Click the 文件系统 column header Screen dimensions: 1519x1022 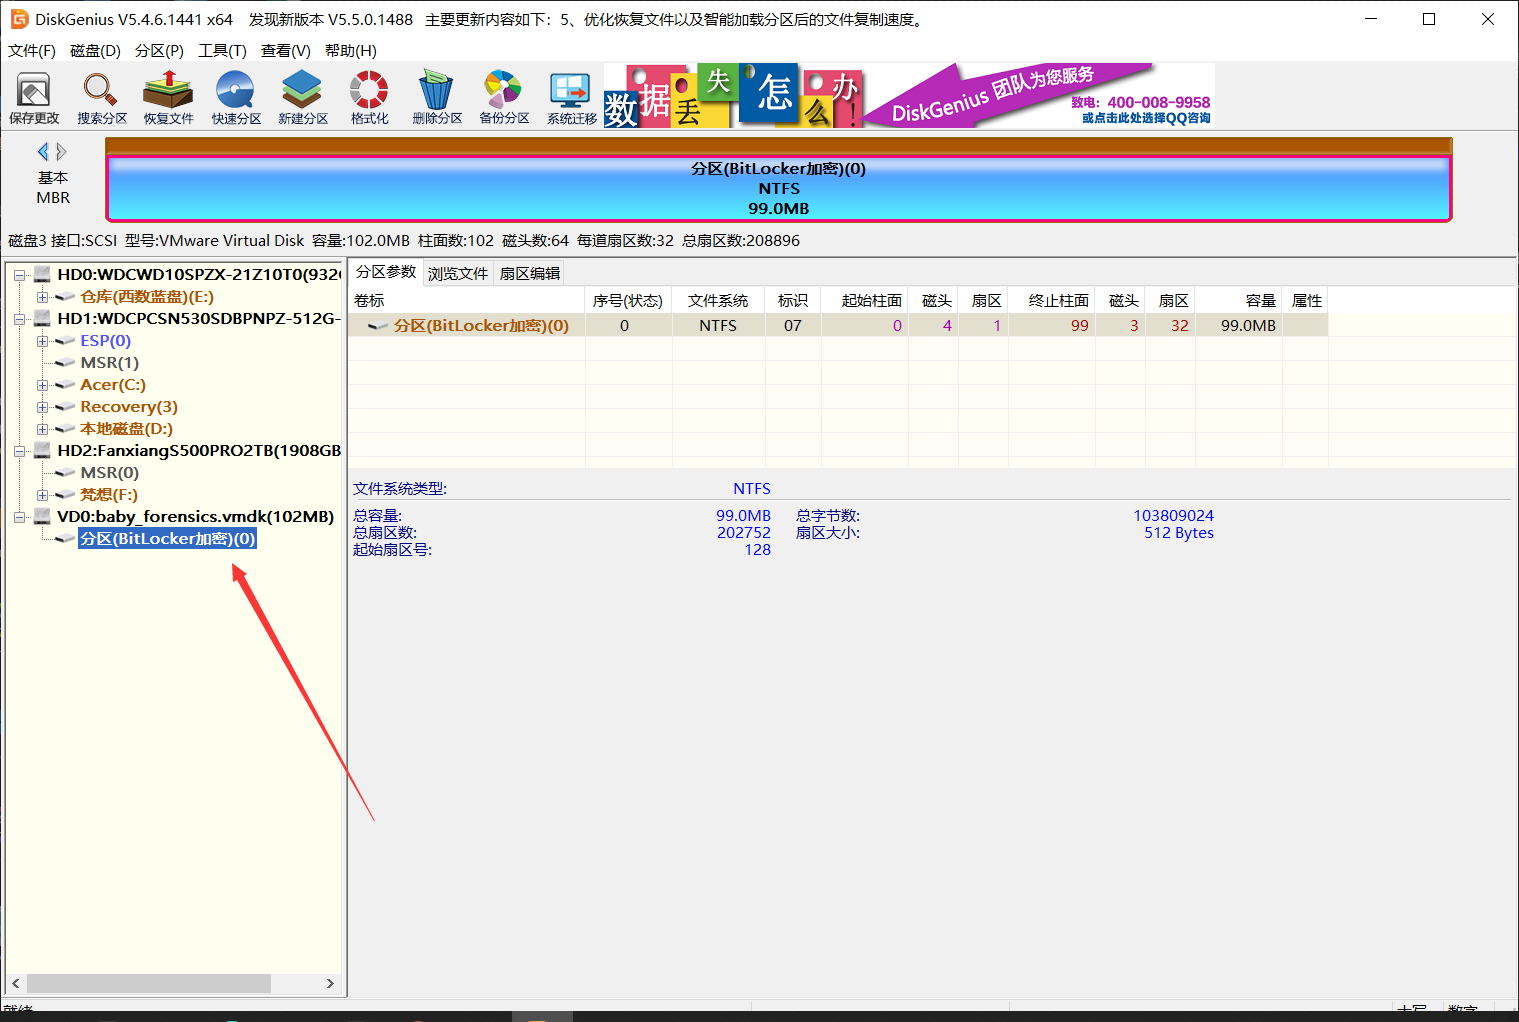718,300
